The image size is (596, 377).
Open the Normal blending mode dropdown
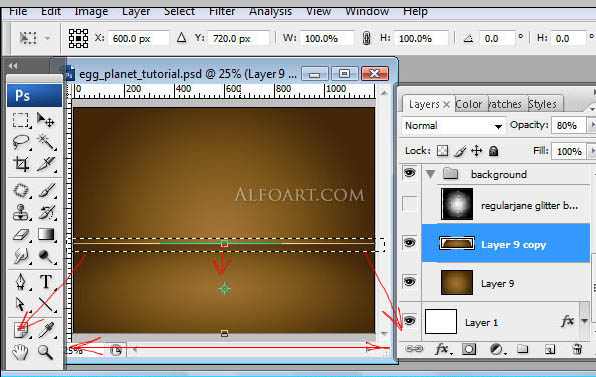(453, 126)
